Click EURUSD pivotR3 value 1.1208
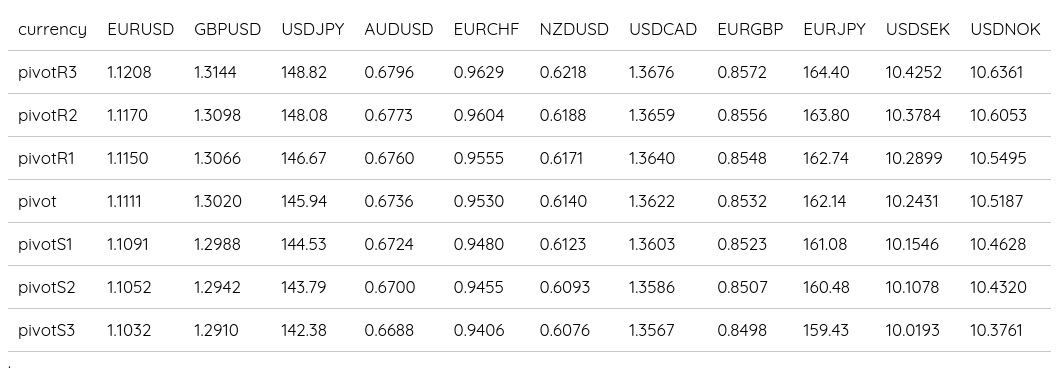 pos(129,72)
